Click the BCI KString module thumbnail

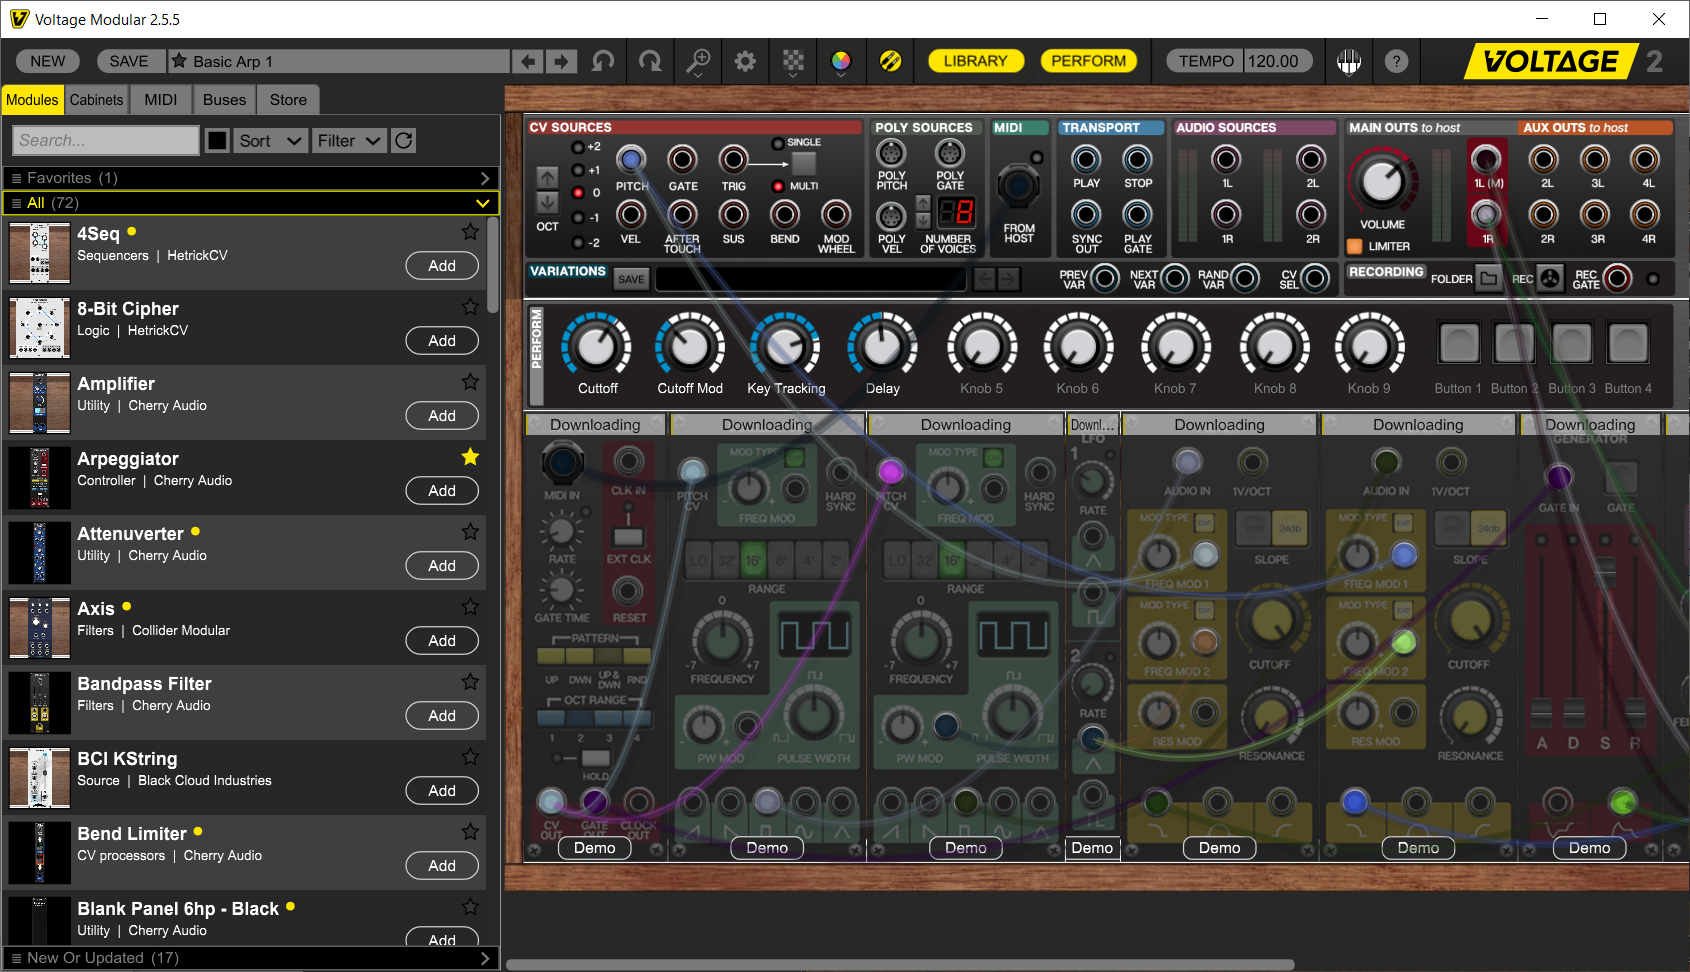40,778
